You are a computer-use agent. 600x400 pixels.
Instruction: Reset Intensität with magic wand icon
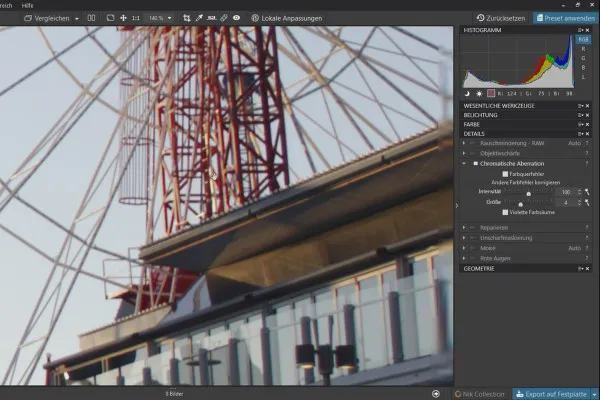[x=587, y=192]
